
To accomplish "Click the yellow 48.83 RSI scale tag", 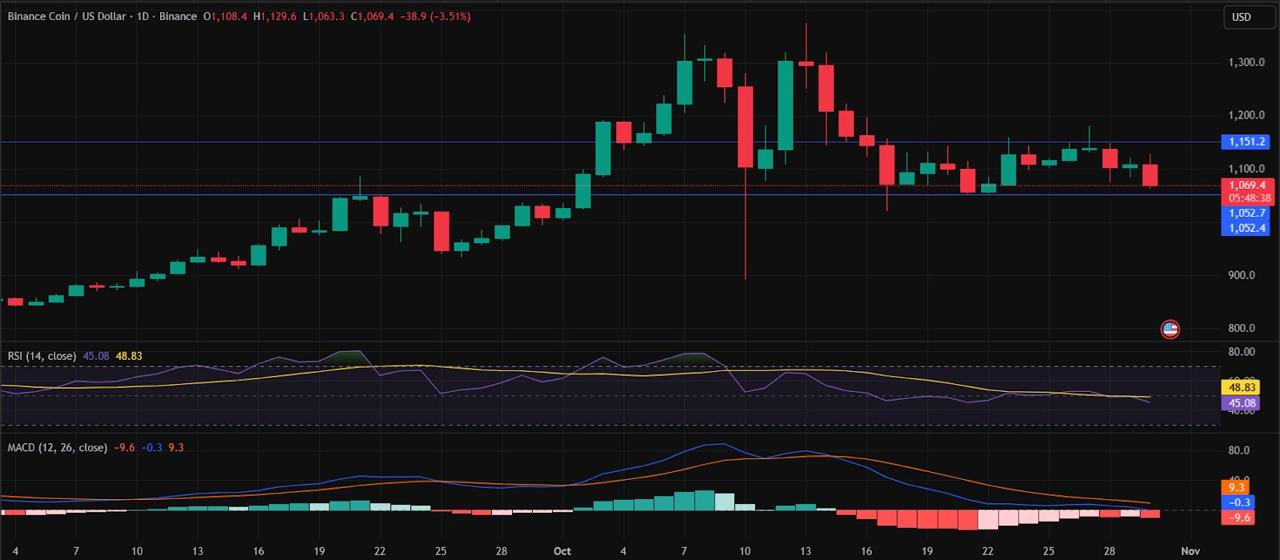I will [1241, 387].
